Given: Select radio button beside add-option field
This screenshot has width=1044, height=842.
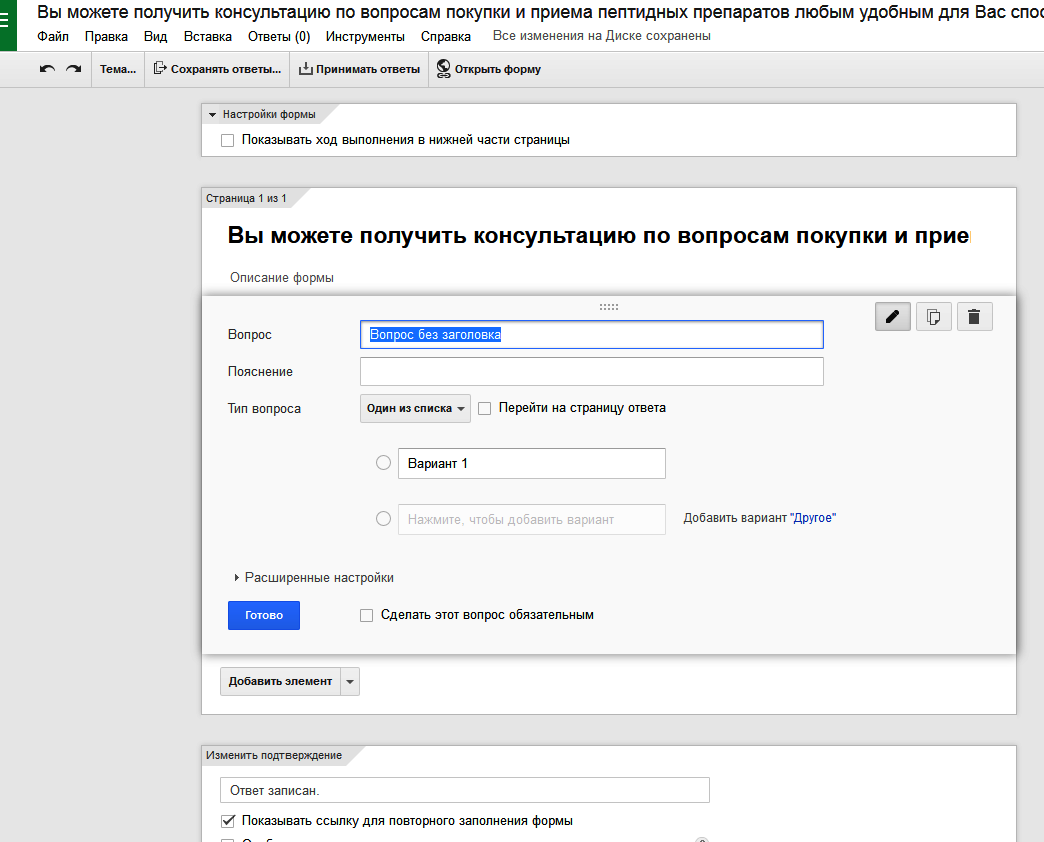Looking at the screenshot, I should [x=384, y=519].
